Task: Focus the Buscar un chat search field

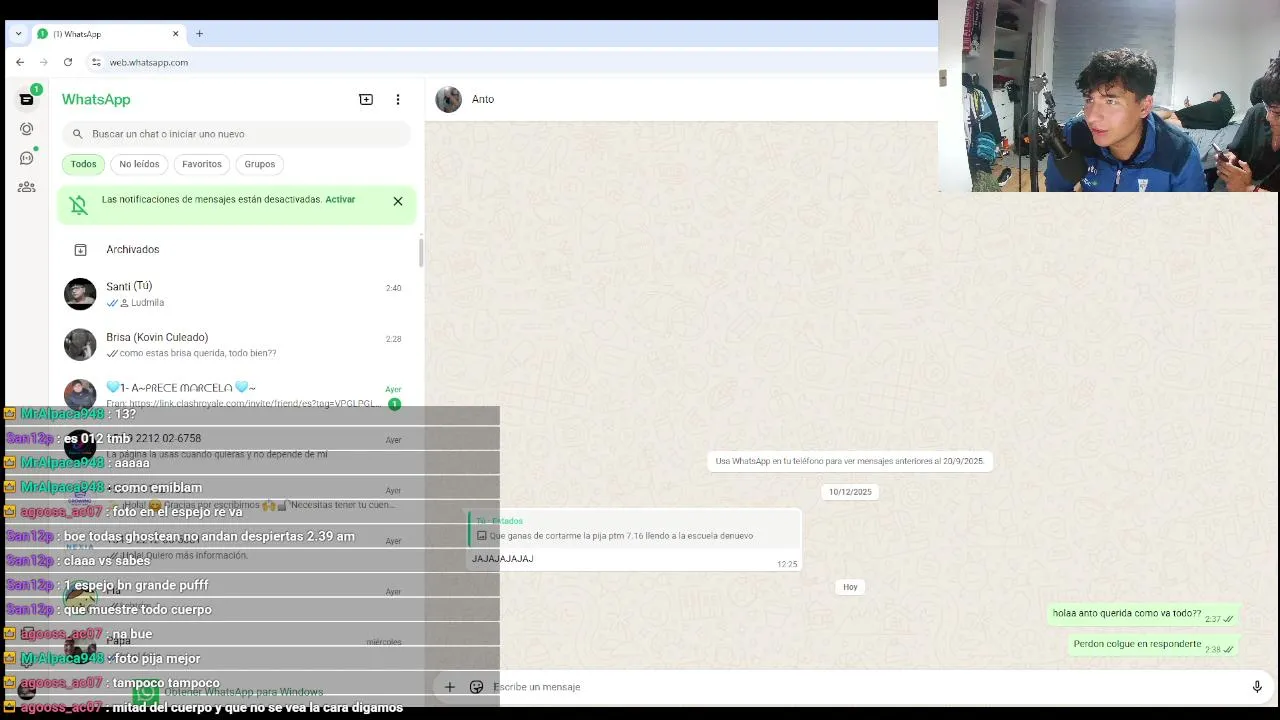Action: tap(236, 134)
